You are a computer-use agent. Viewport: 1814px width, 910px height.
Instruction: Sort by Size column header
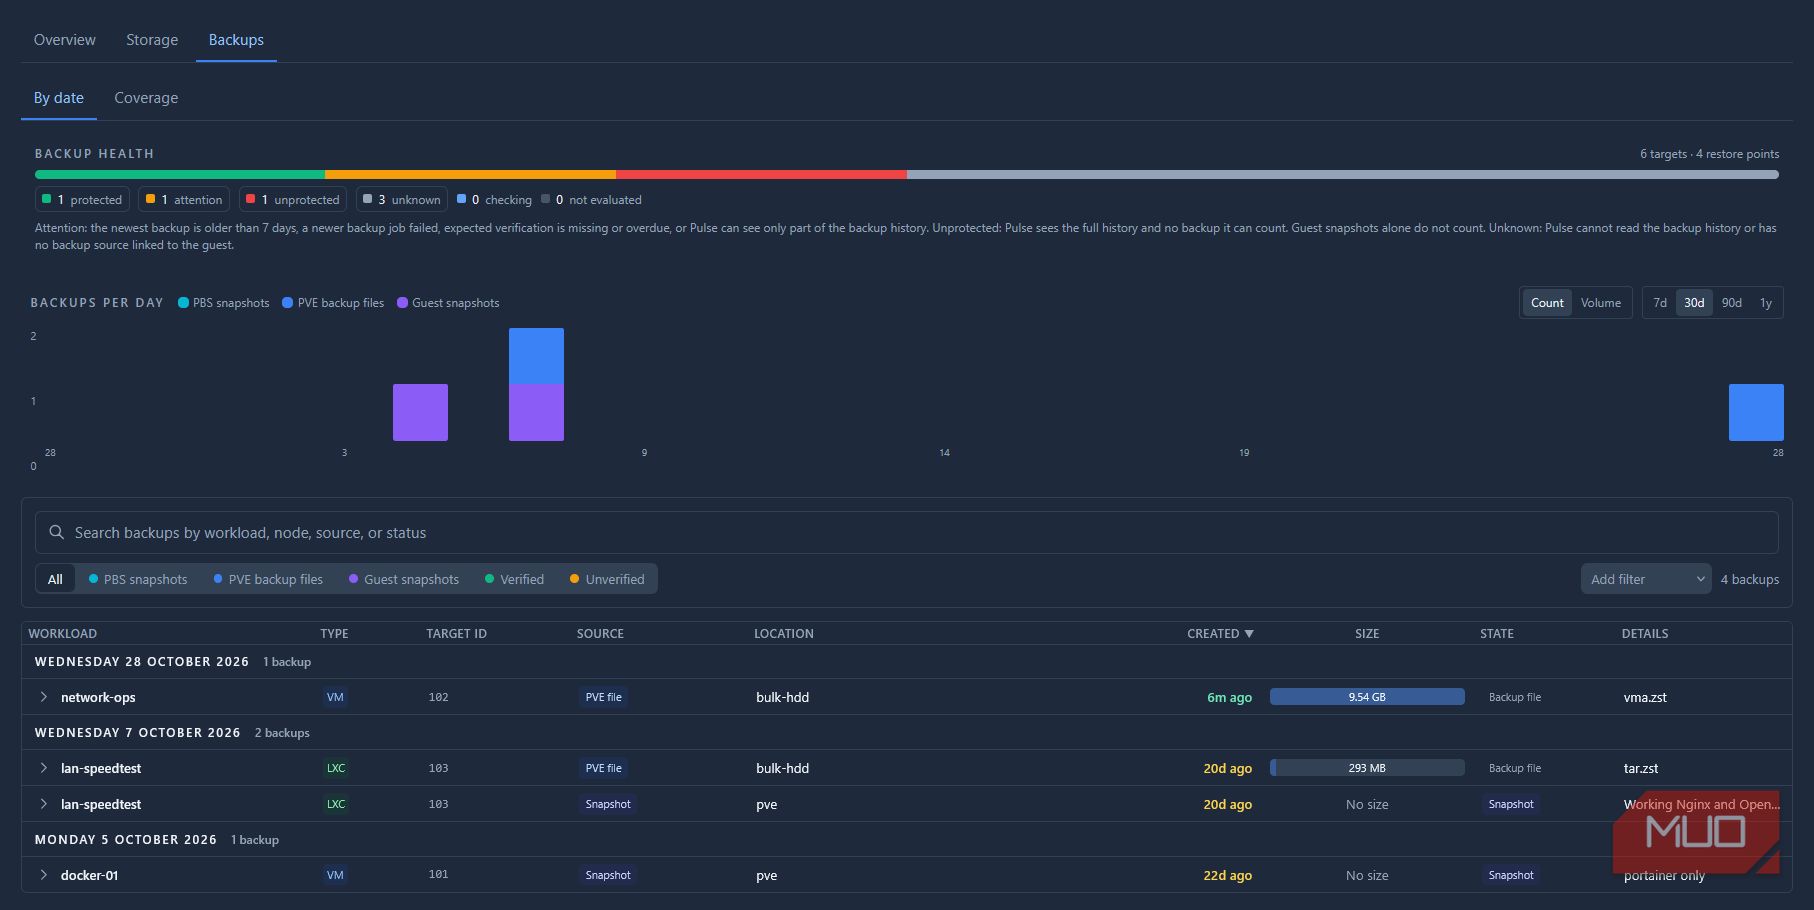tap(1367, 634)
